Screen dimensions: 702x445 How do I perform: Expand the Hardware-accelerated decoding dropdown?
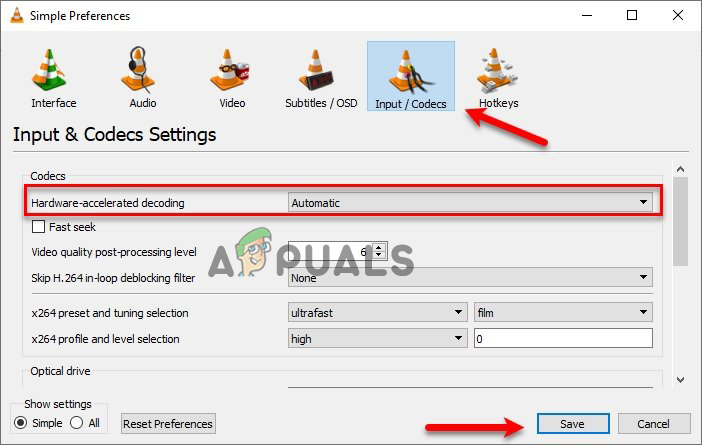[x=470, y=203]
